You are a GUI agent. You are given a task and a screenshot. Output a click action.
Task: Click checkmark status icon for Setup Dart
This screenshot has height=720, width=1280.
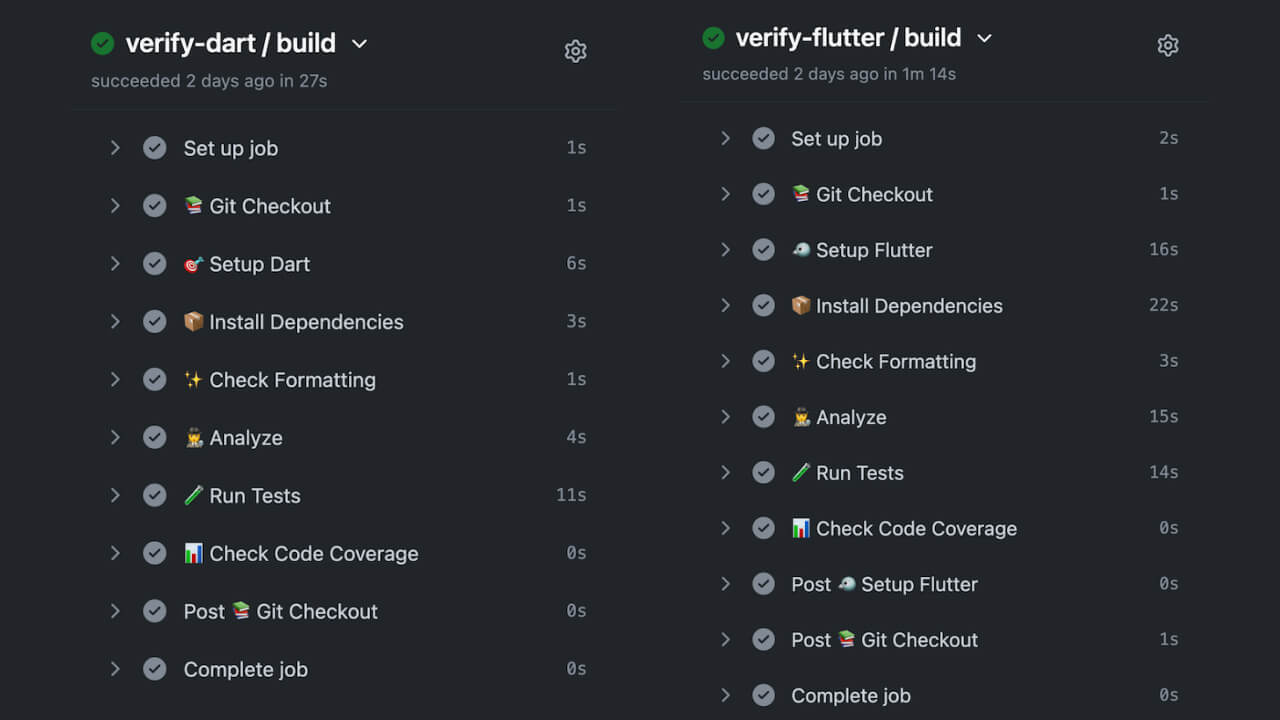click(154, 264)
